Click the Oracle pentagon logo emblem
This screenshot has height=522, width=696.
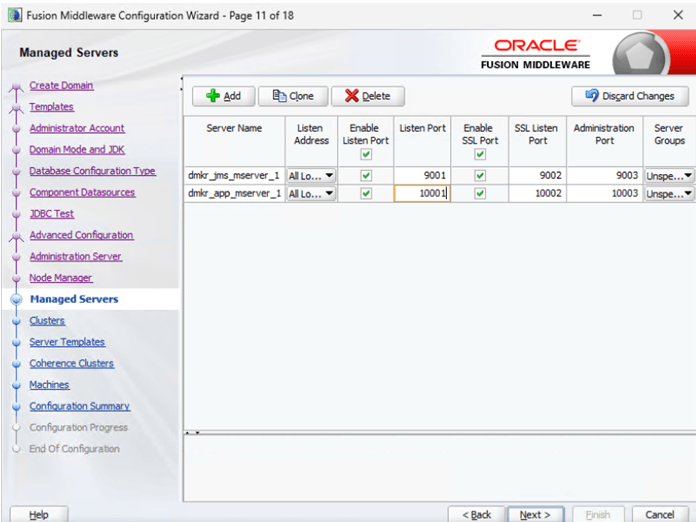639,55
